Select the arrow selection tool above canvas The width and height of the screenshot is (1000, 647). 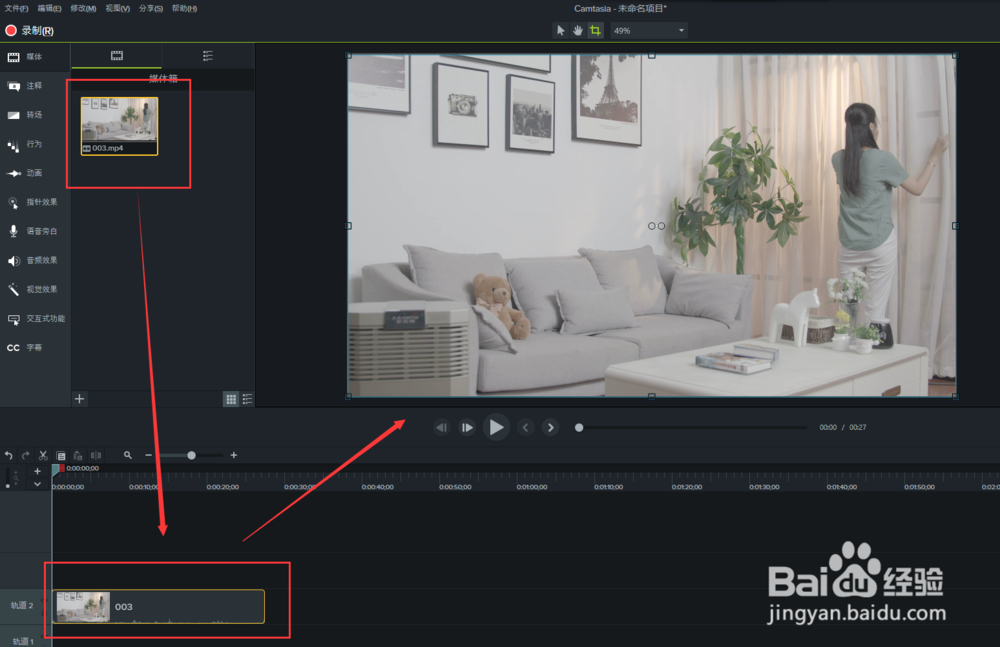tap(560, 31)
